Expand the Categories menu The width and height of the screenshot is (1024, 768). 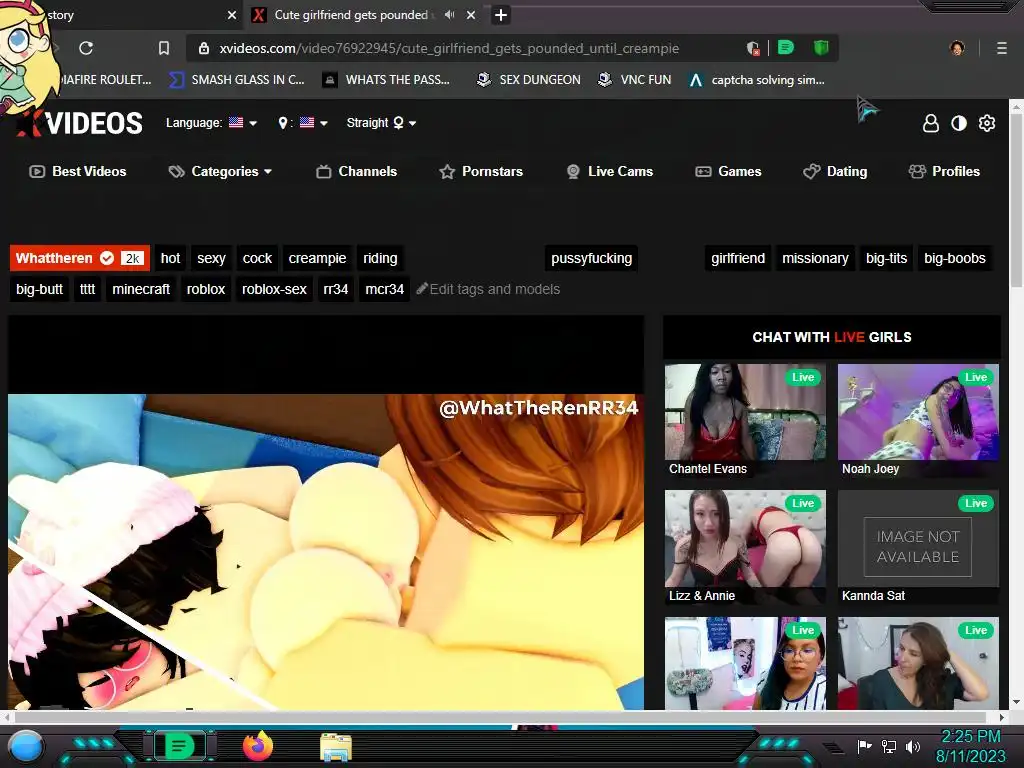220,172
